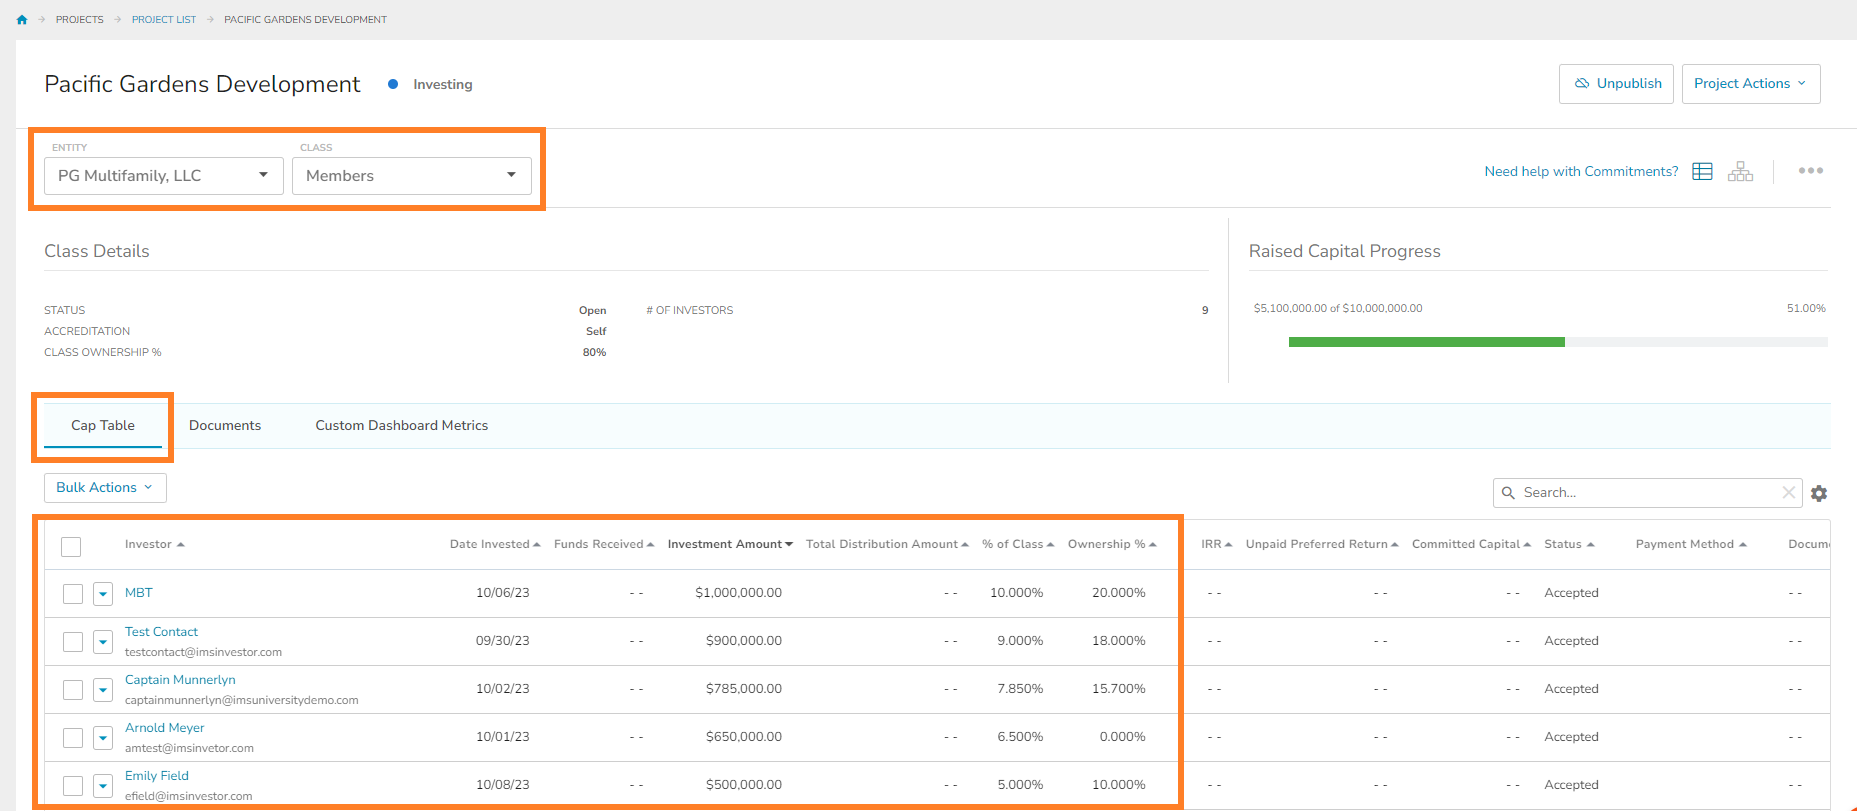Open Need help with Commitments link
This screenshot has height=811, width=1857.
1581,171
